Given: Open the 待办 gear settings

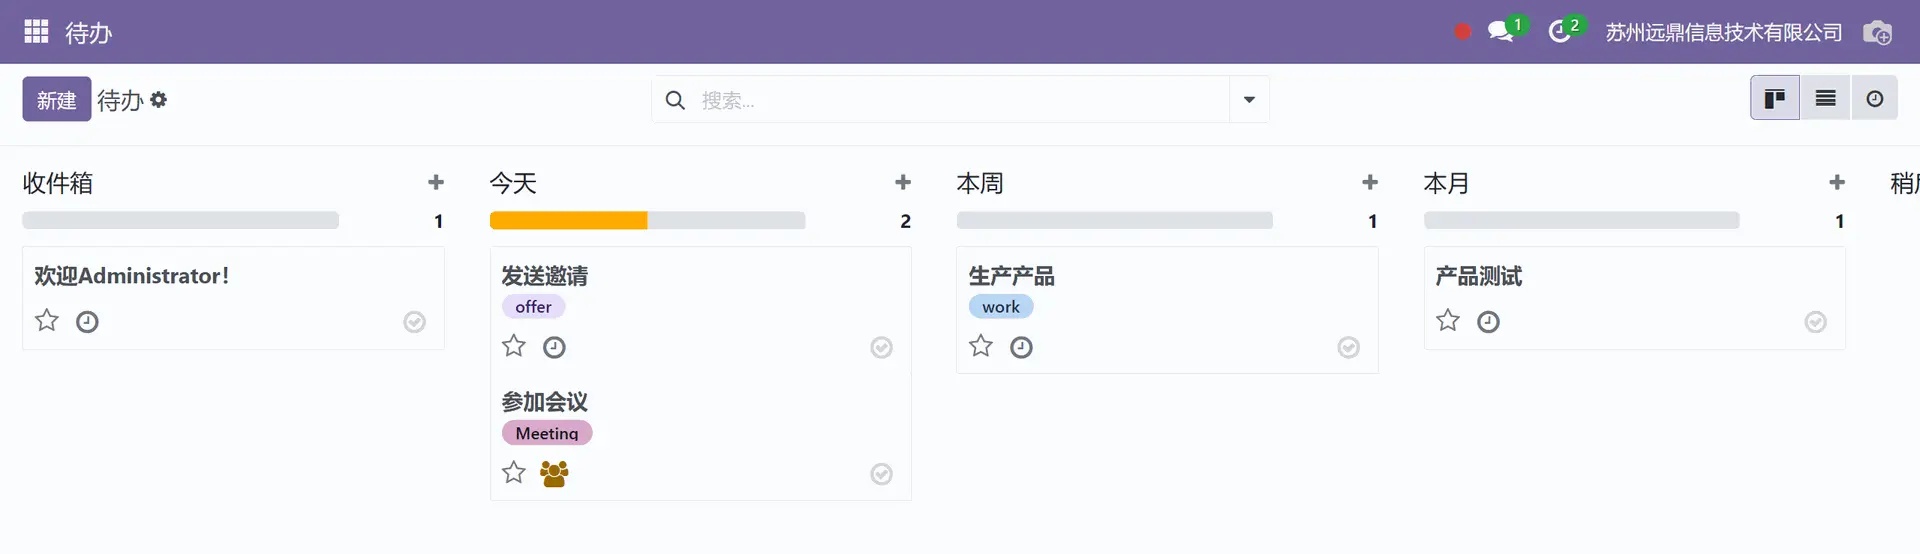Looking at the screenshot, I should (x=159, y=100).
